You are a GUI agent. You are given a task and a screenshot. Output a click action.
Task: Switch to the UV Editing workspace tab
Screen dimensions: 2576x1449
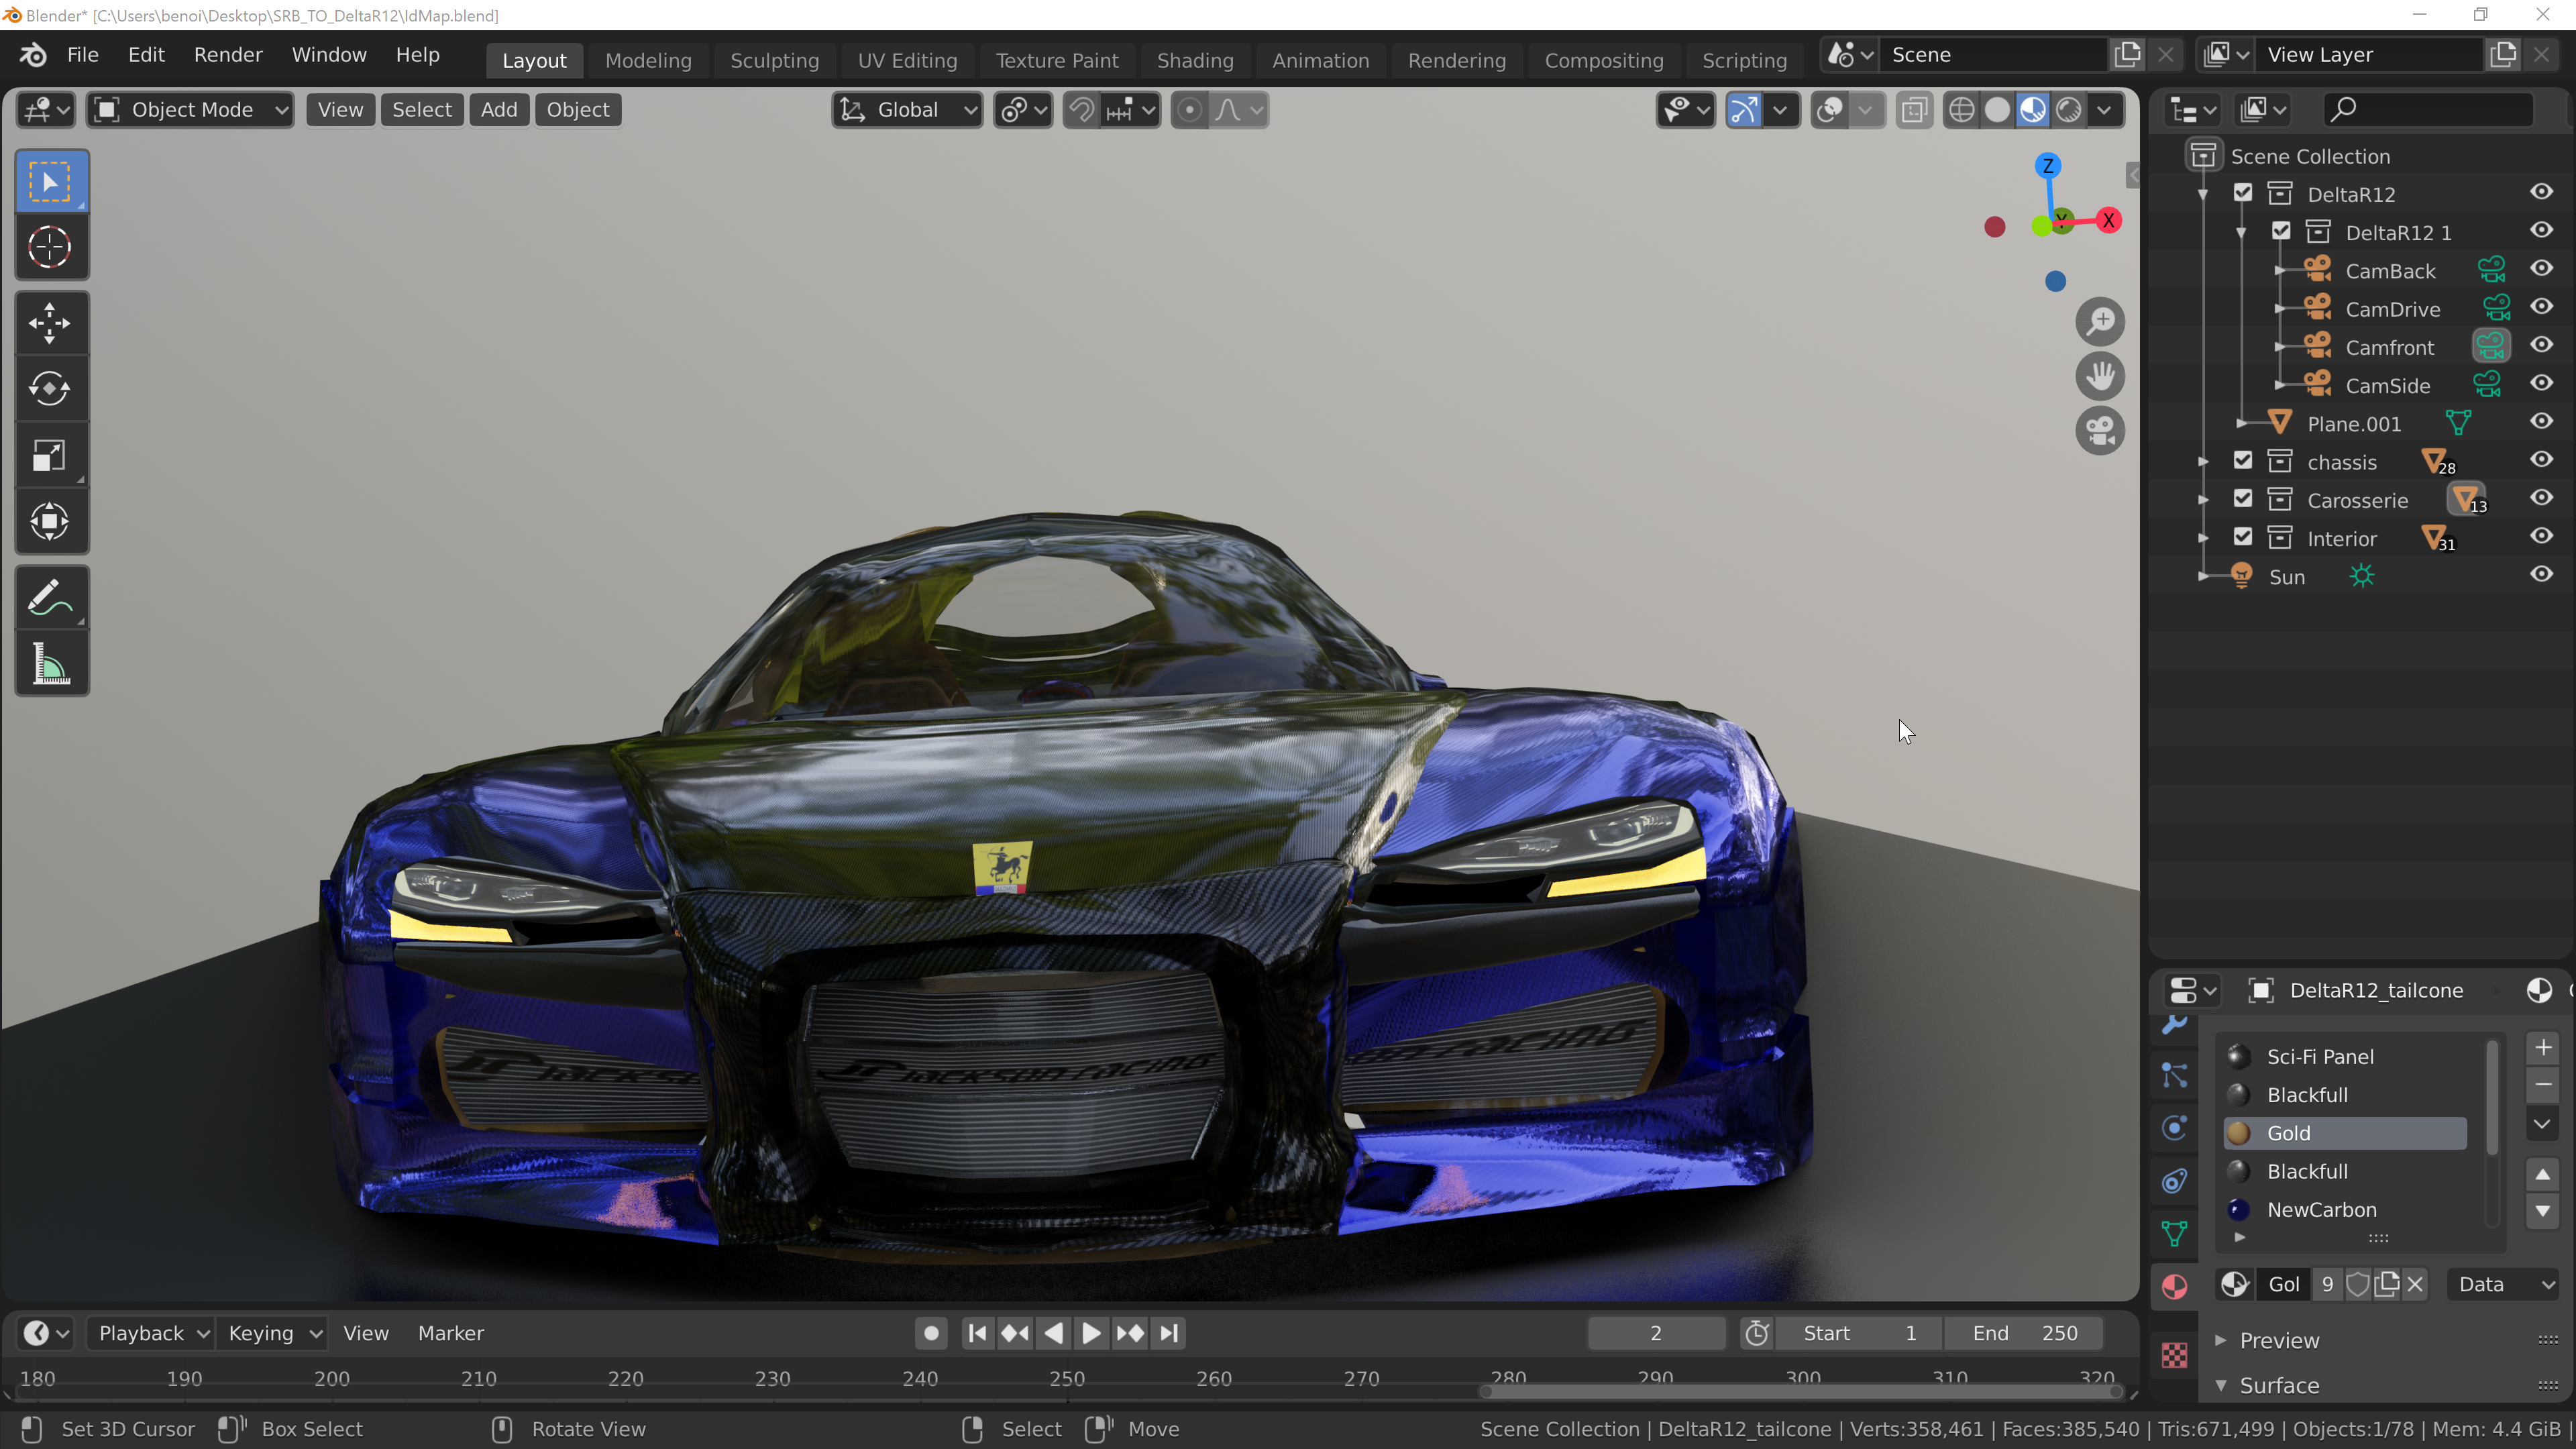tap(907, 60)
